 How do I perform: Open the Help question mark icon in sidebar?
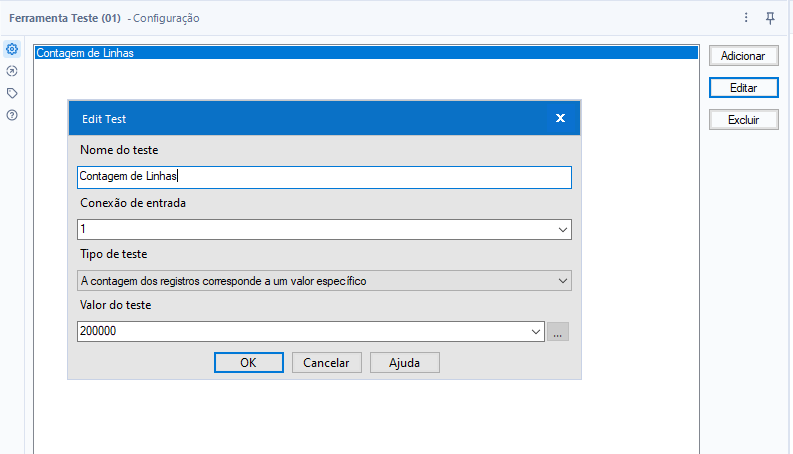12,115
